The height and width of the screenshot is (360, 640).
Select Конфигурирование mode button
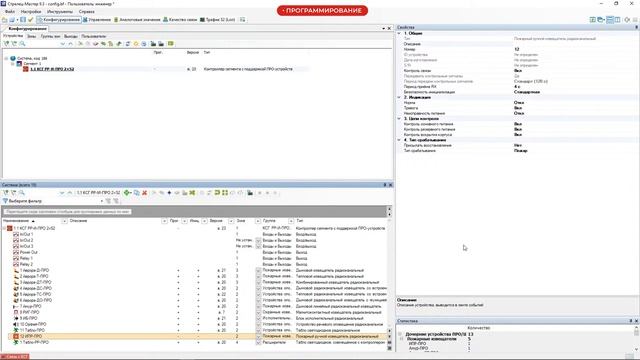click(x=58, y=20)
